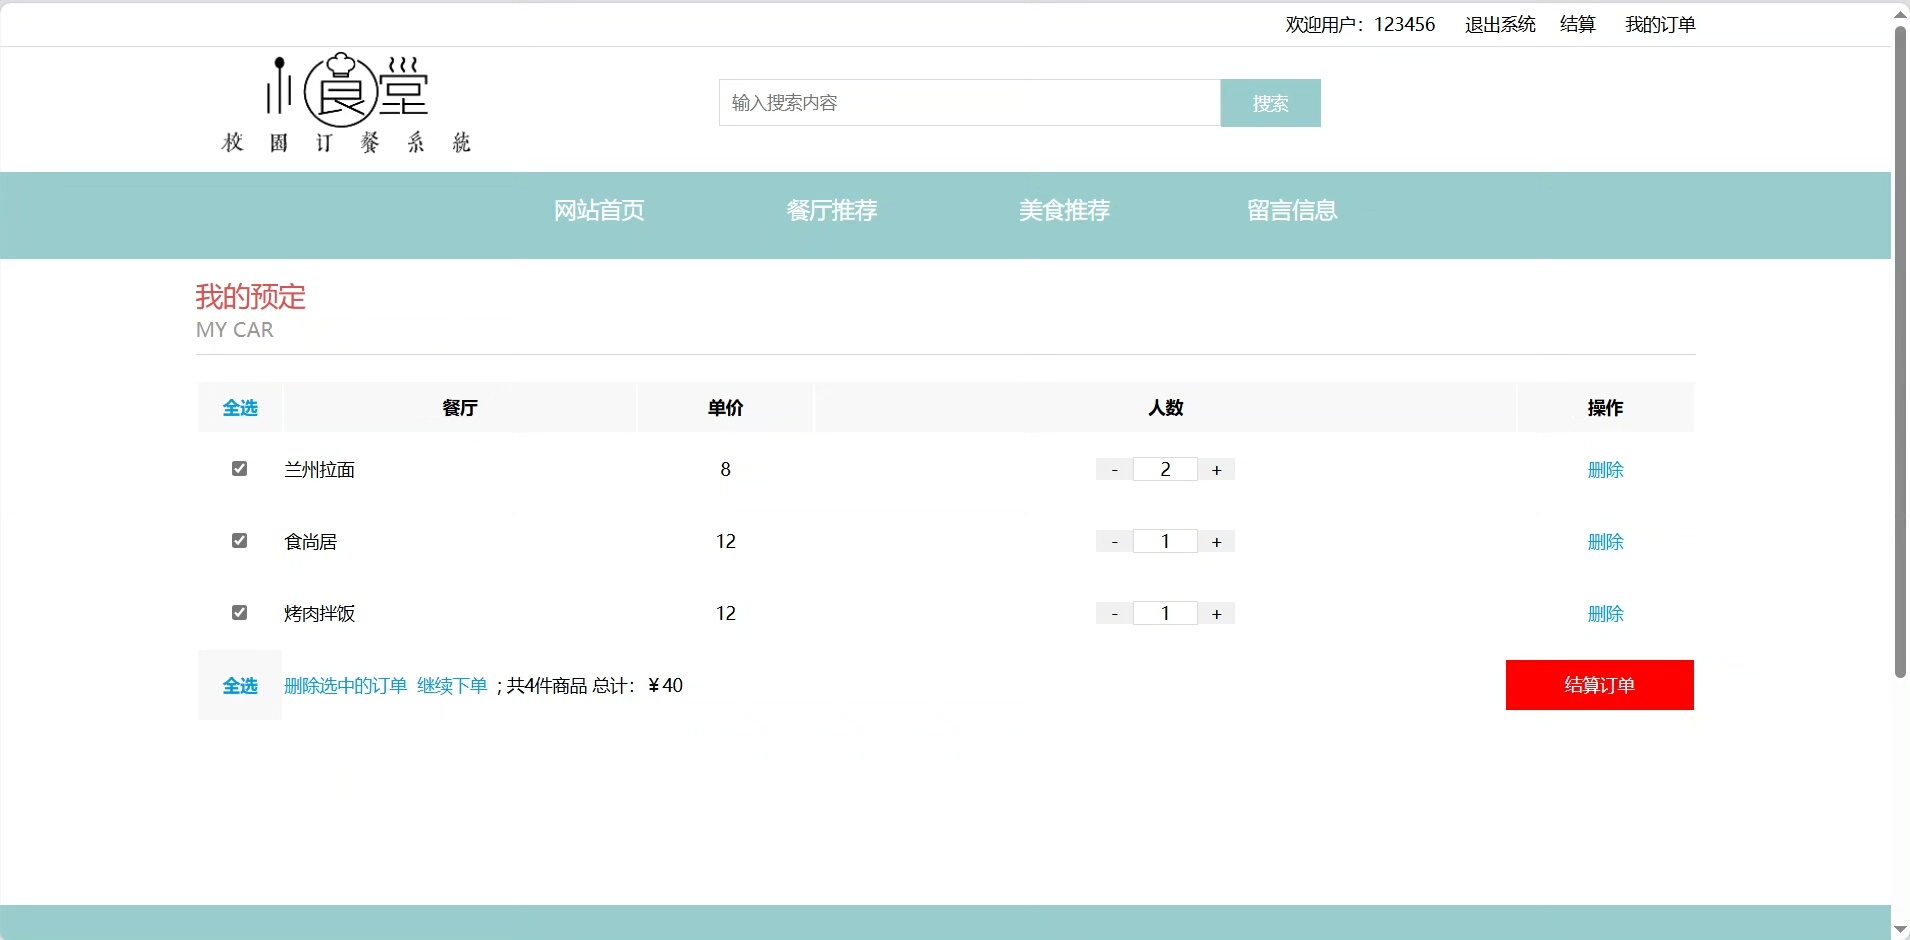Click 删除选中的订单 link
This screenshot has width=1910, height=940.
[345, 686]
